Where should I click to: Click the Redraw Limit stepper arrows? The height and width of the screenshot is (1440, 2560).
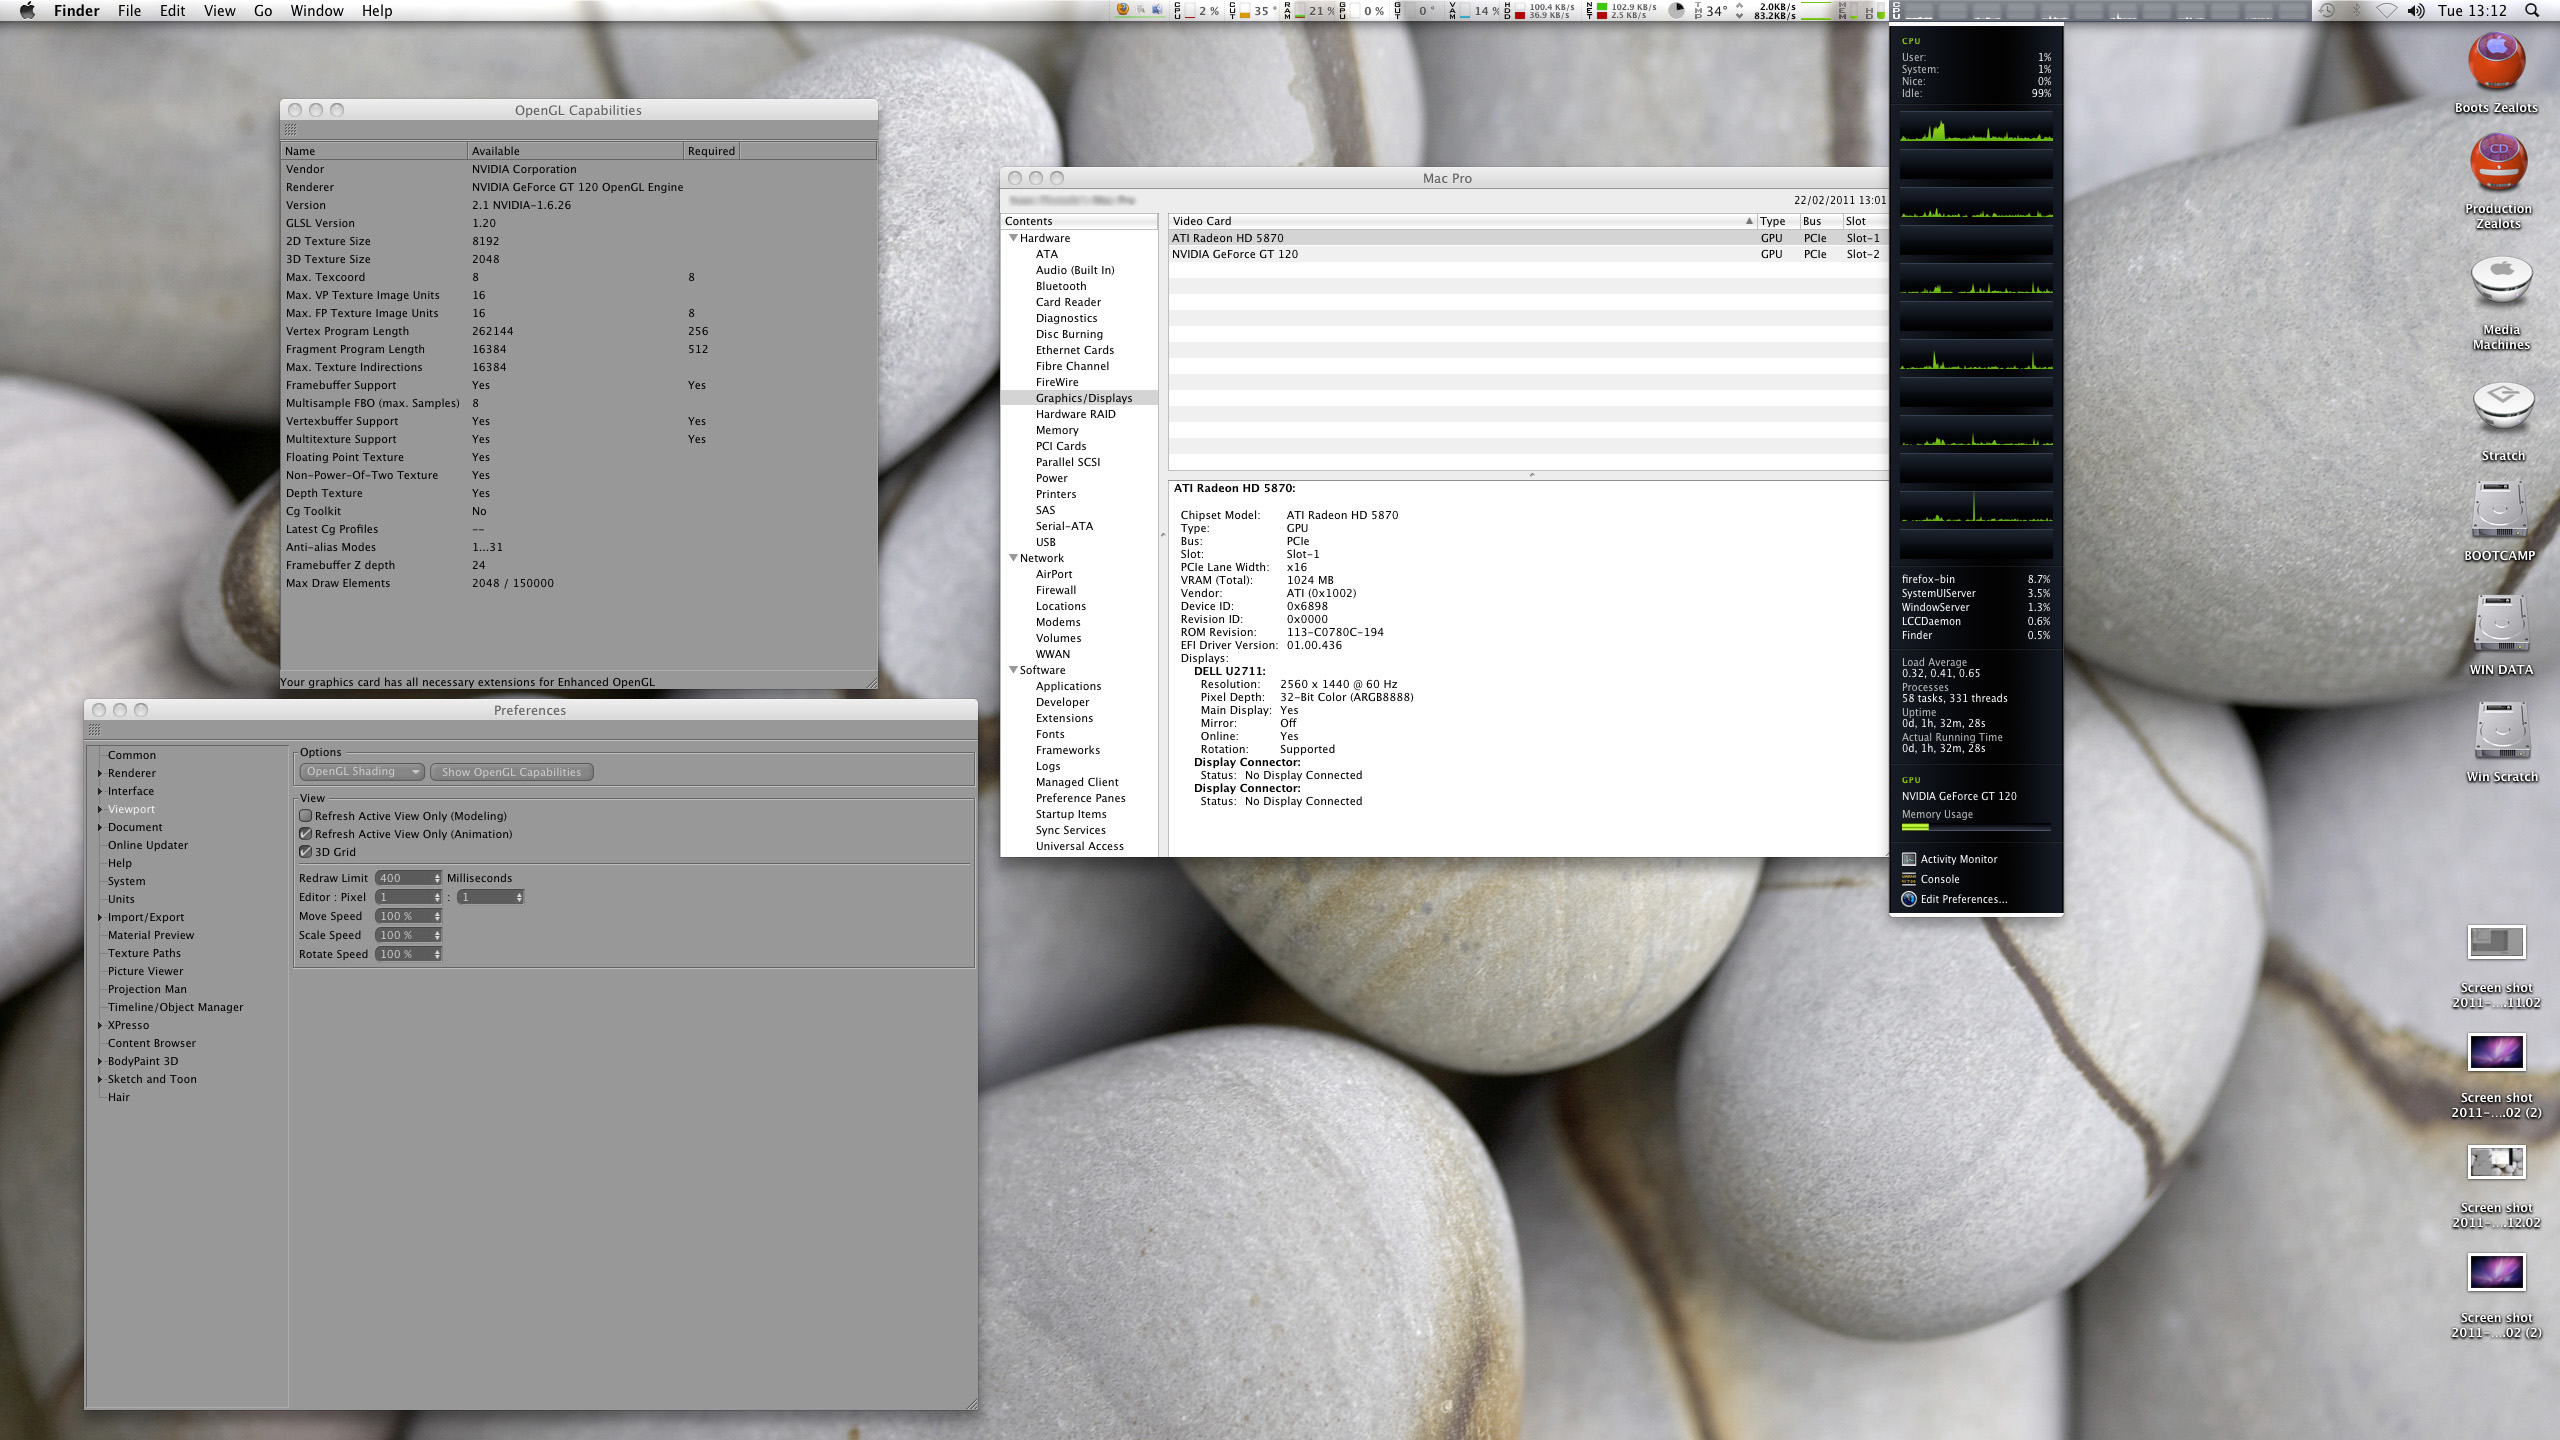[437, 878]
